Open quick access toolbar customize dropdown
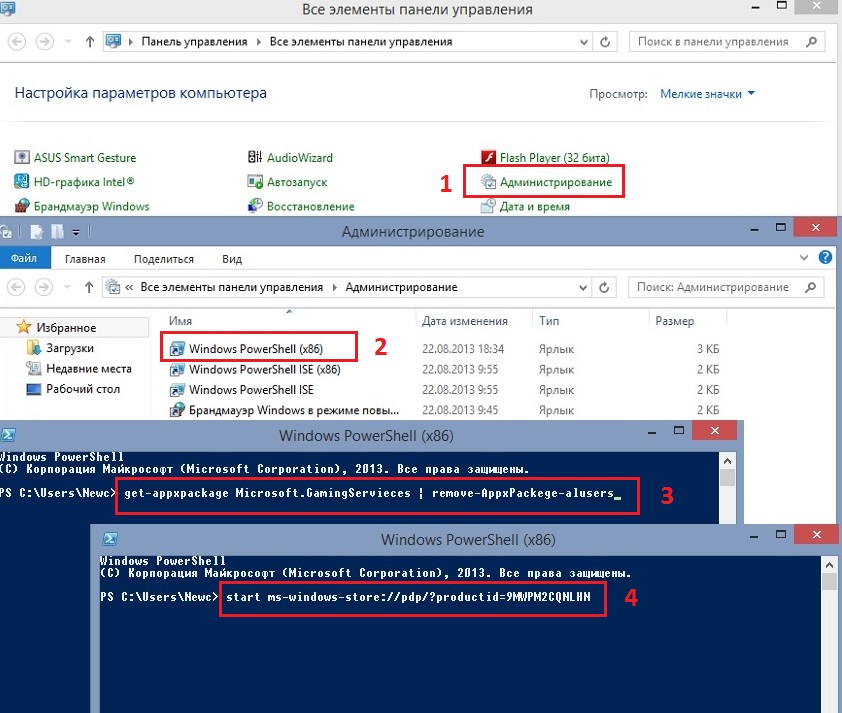Image resolution: width=842 pixels, height=713 pixels. click(76, 232)
